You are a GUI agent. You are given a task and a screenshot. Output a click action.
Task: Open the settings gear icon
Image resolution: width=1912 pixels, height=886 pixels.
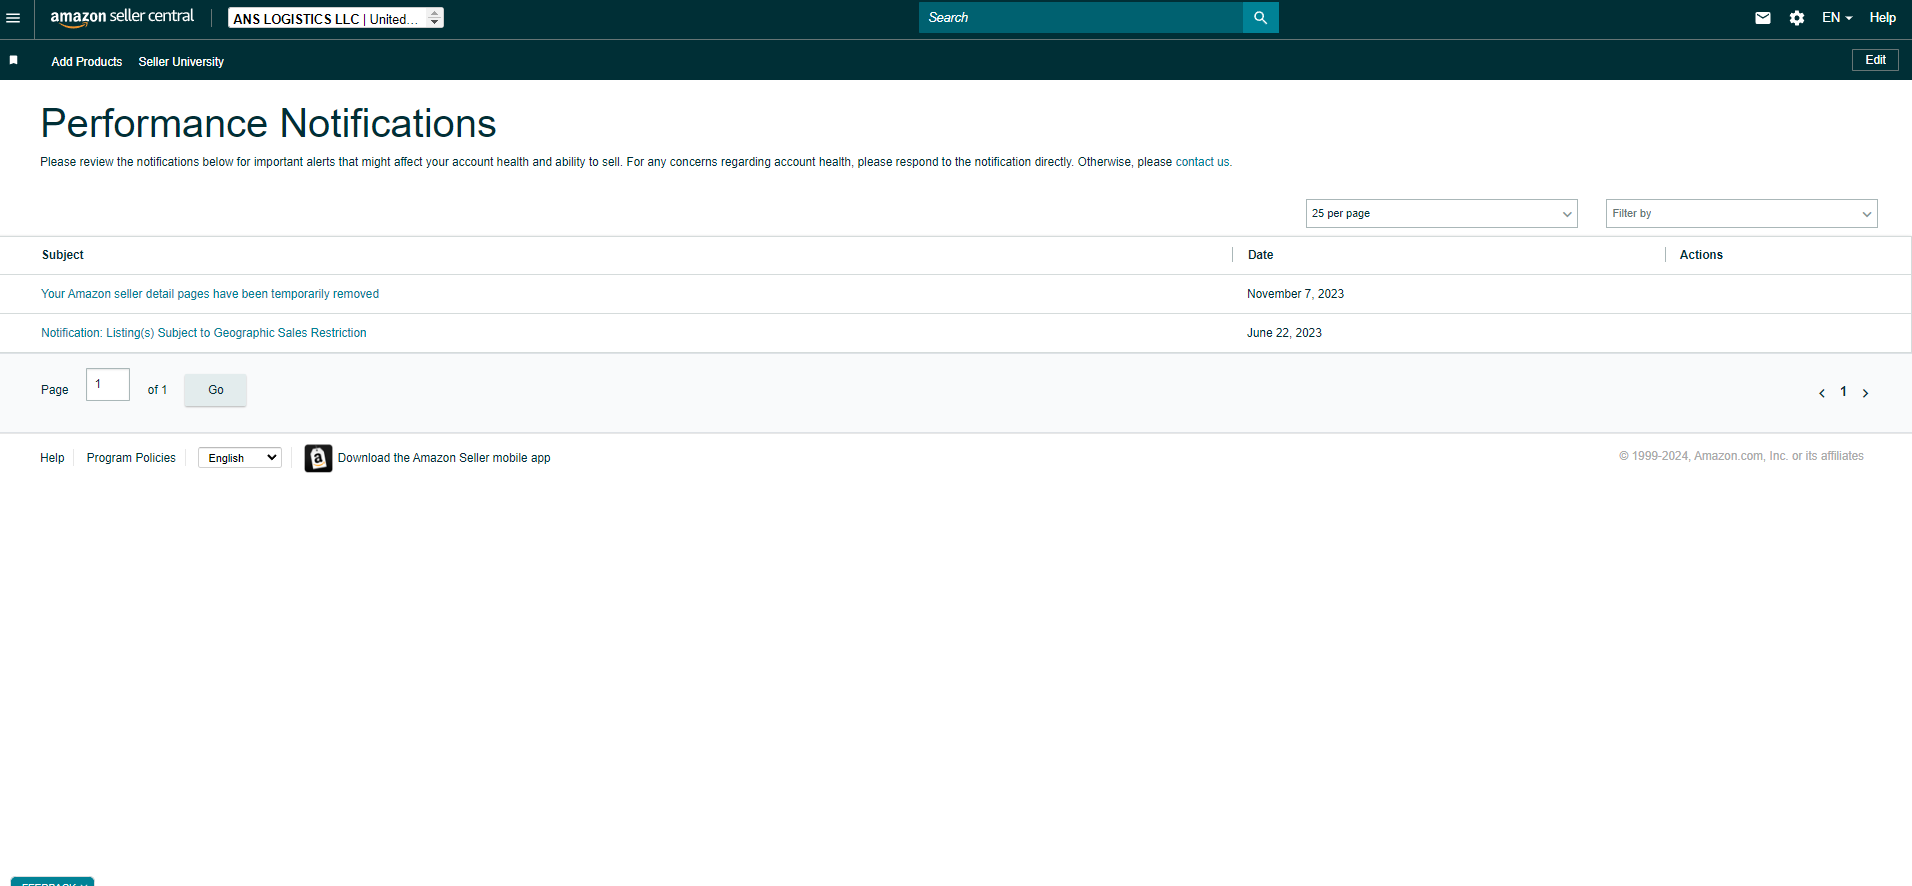pos(1797,18)
